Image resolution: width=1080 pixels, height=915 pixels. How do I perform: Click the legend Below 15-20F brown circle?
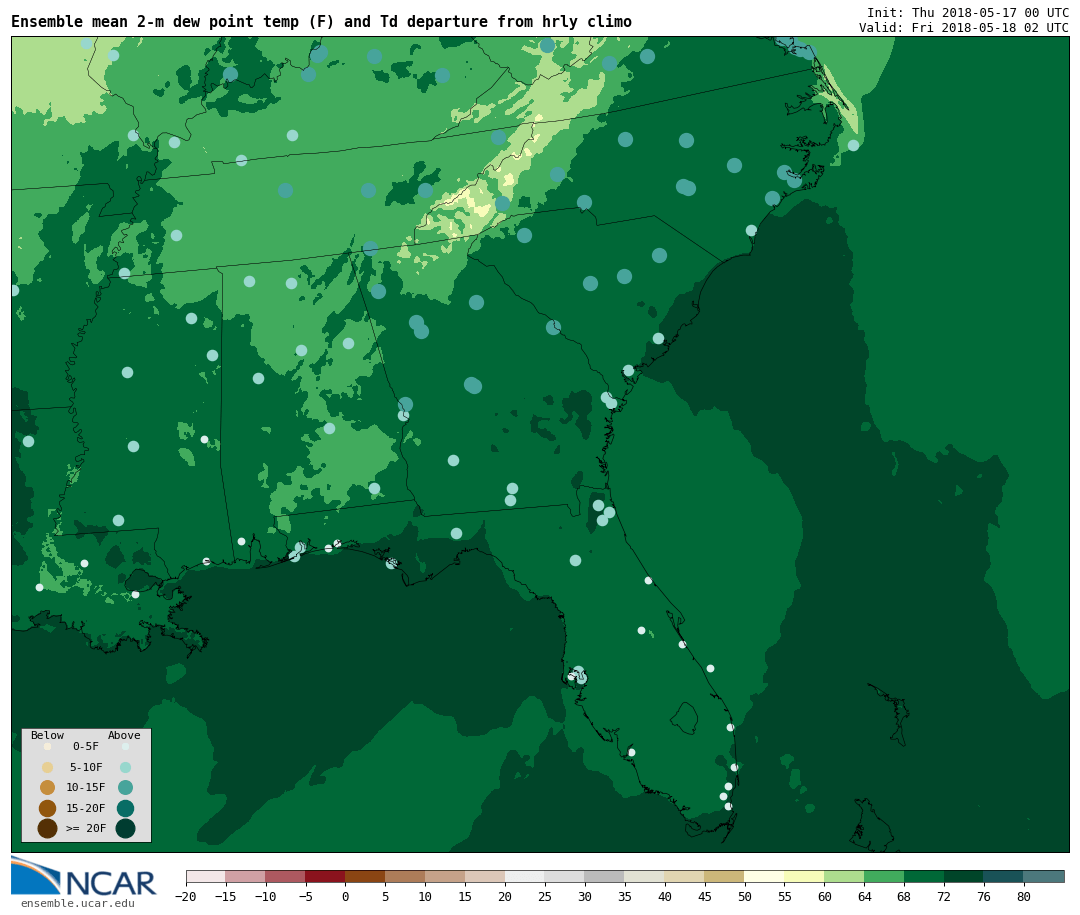coord(48,808)
